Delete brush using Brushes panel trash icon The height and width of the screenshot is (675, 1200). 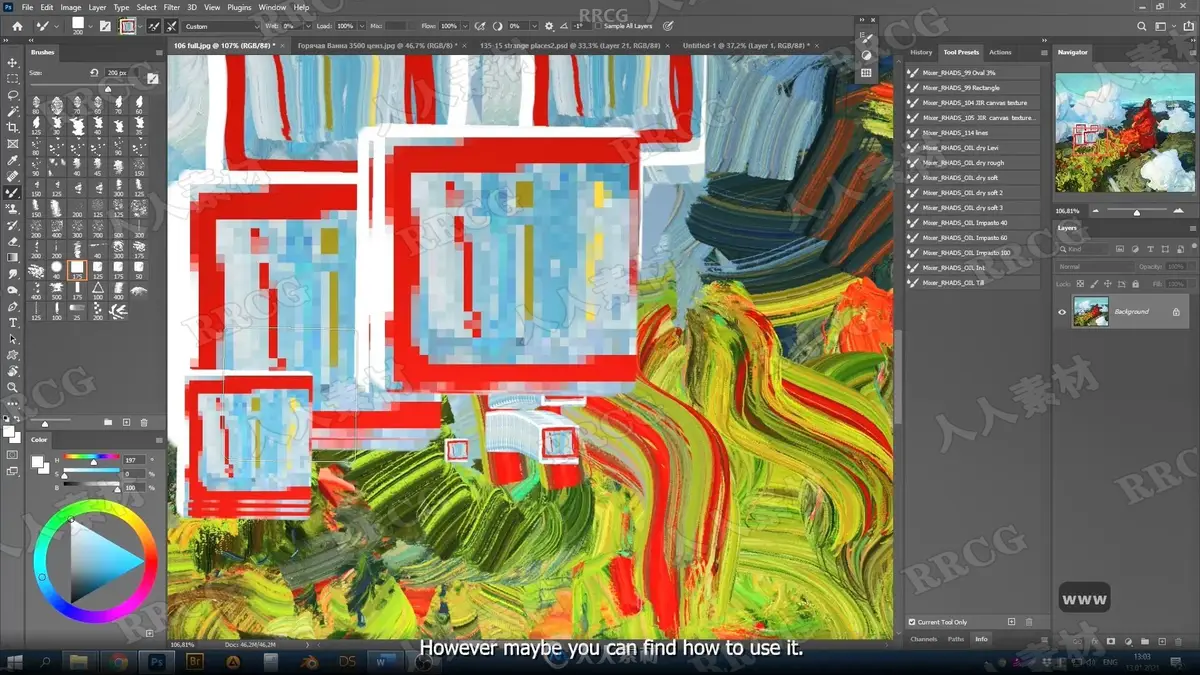(x=144, y=423)
